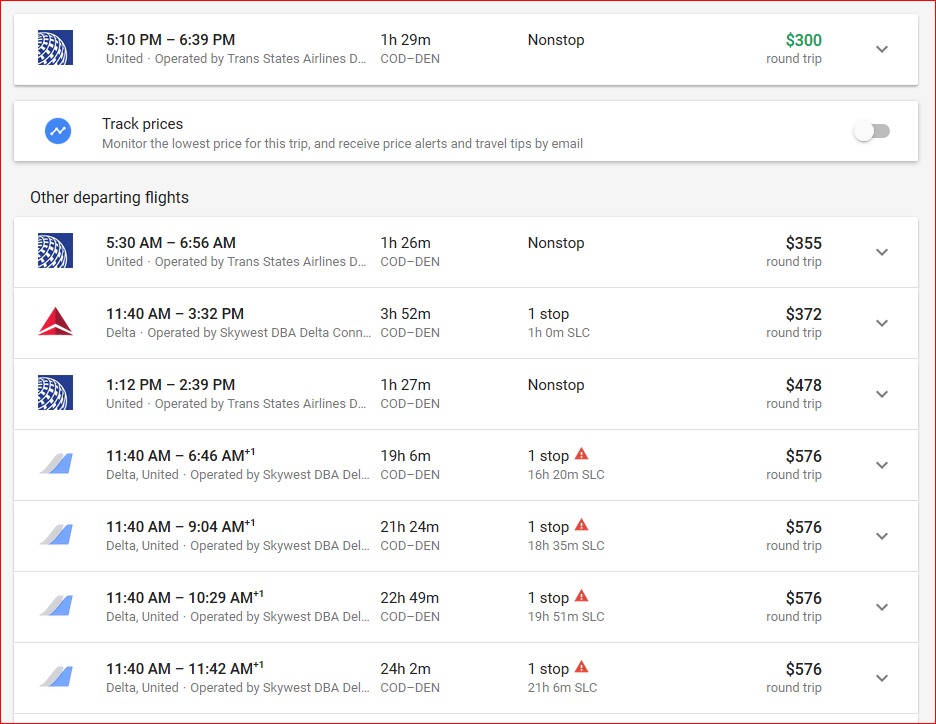Click warning icon on 18h 35m SLC layover
Viewport: 936px width, 724px height.
coord(582,526)
